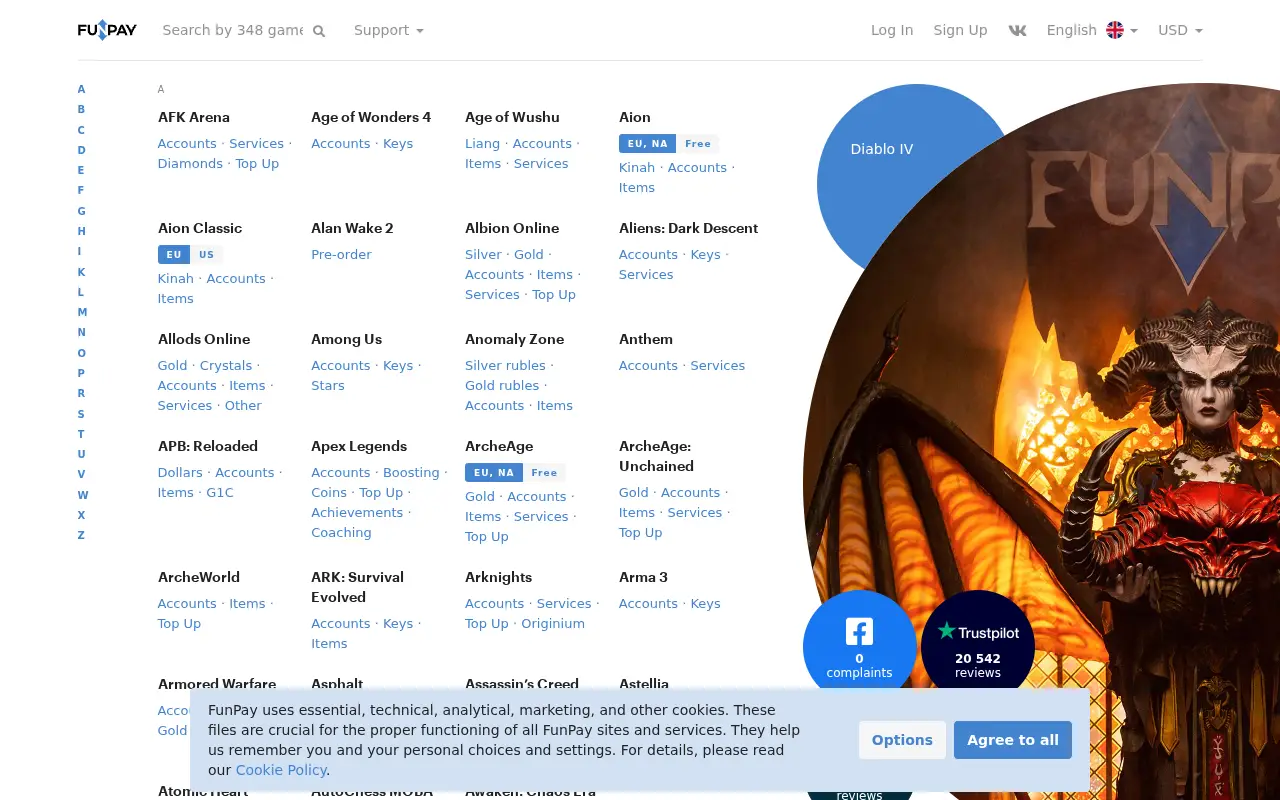Open Apex Legends Coaching link
This screenshot has height=800, width=1280.
click(x=341, y=533)
